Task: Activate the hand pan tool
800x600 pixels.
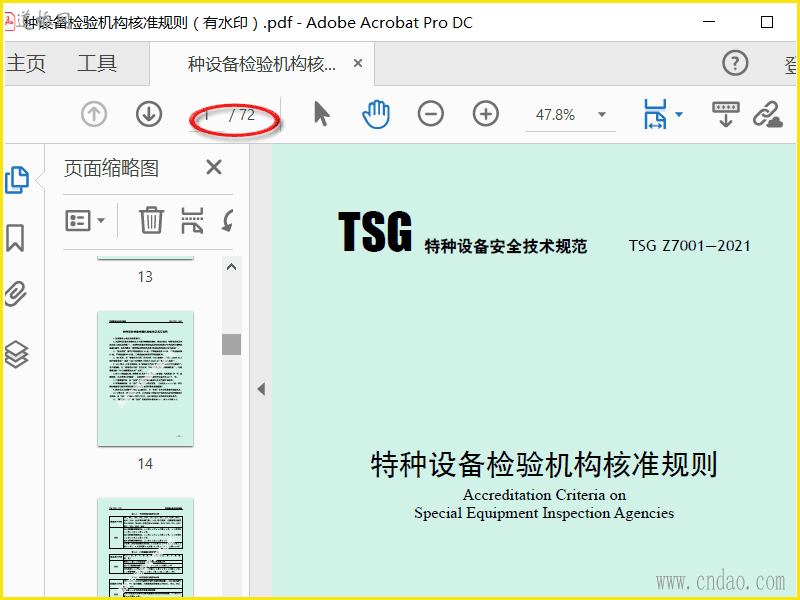Action: coord(376,114)
